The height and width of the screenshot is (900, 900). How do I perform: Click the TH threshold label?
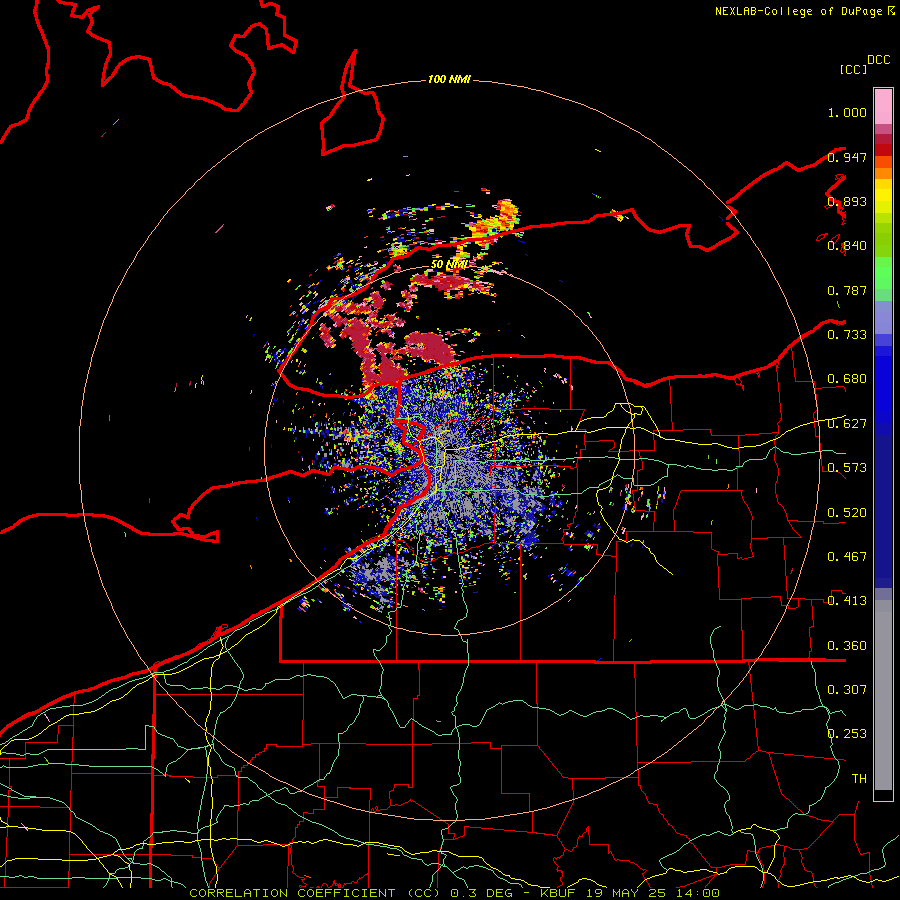click(x=859, y=778)
